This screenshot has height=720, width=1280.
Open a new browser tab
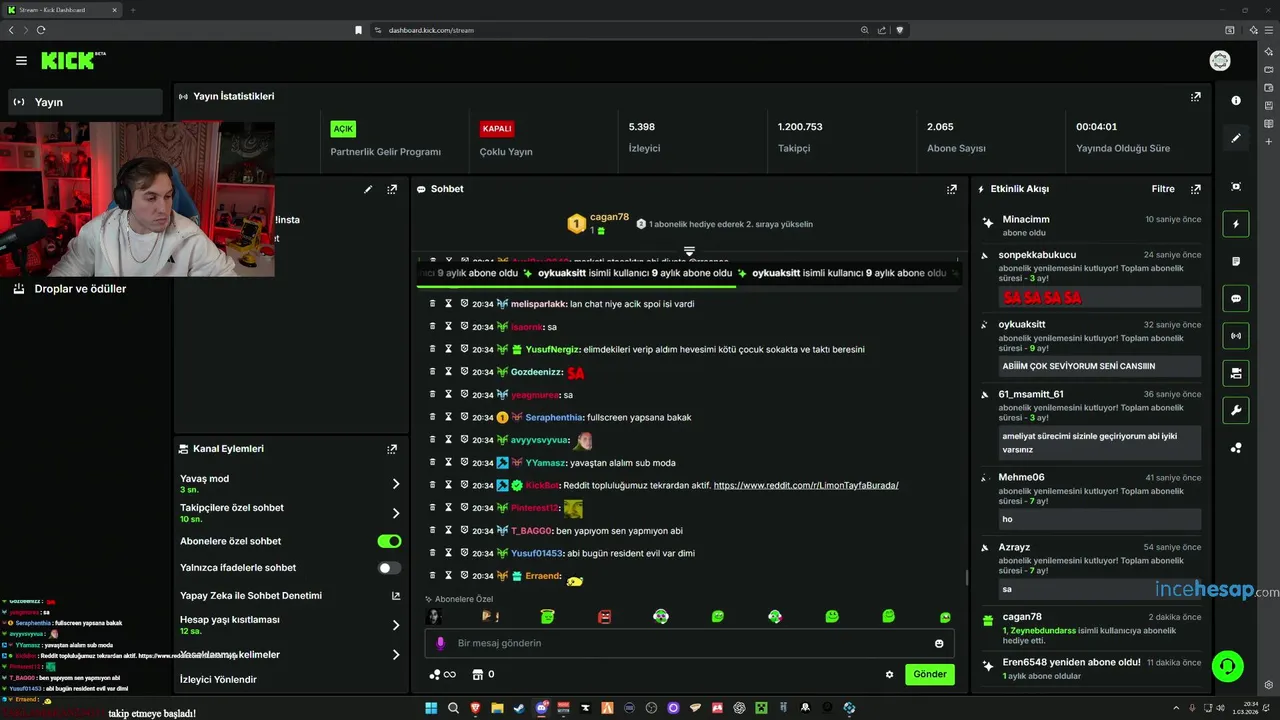pos(133,10)
